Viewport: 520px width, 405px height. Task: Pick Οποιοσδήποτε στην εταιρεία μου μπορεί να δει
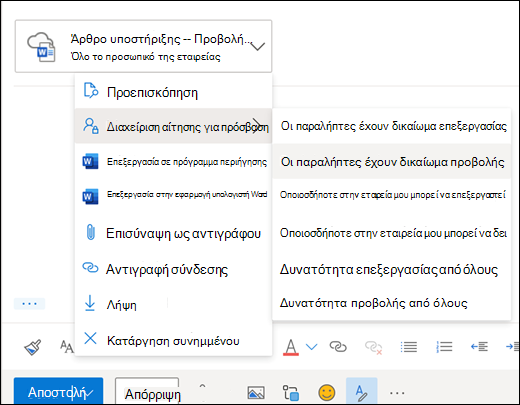click(392, 233)
